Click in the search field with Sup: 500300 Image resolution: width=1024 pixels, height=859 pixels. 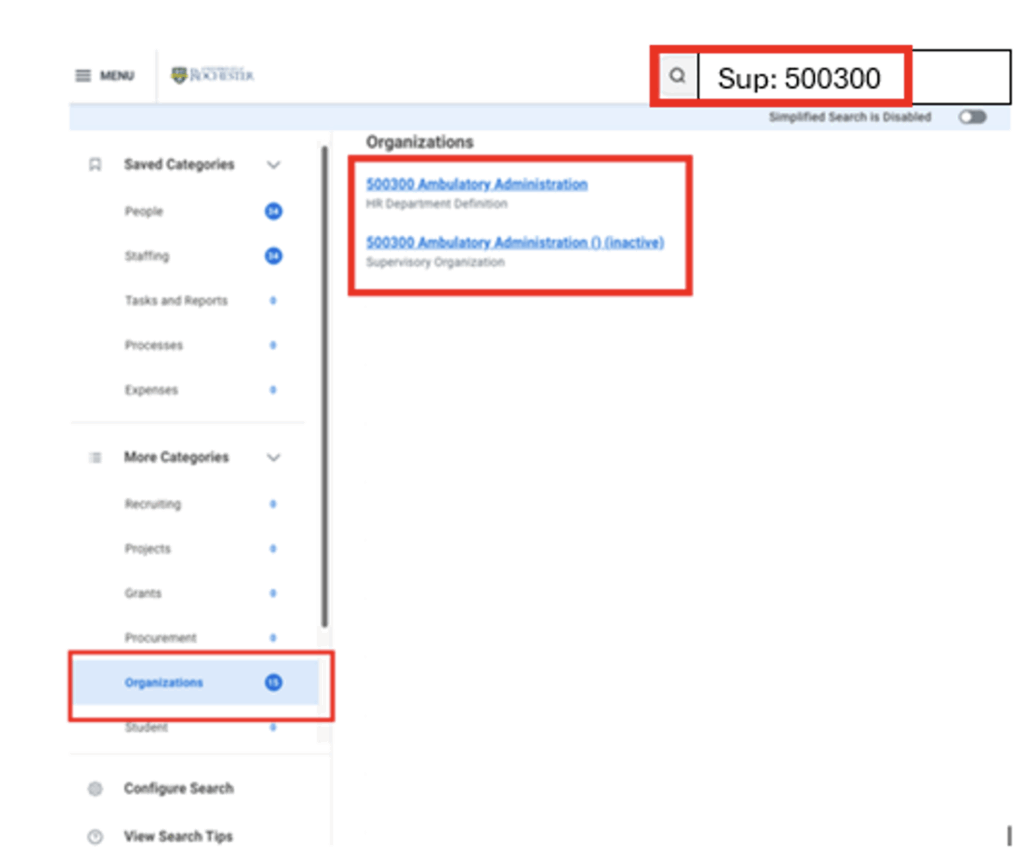coord(854,77)
